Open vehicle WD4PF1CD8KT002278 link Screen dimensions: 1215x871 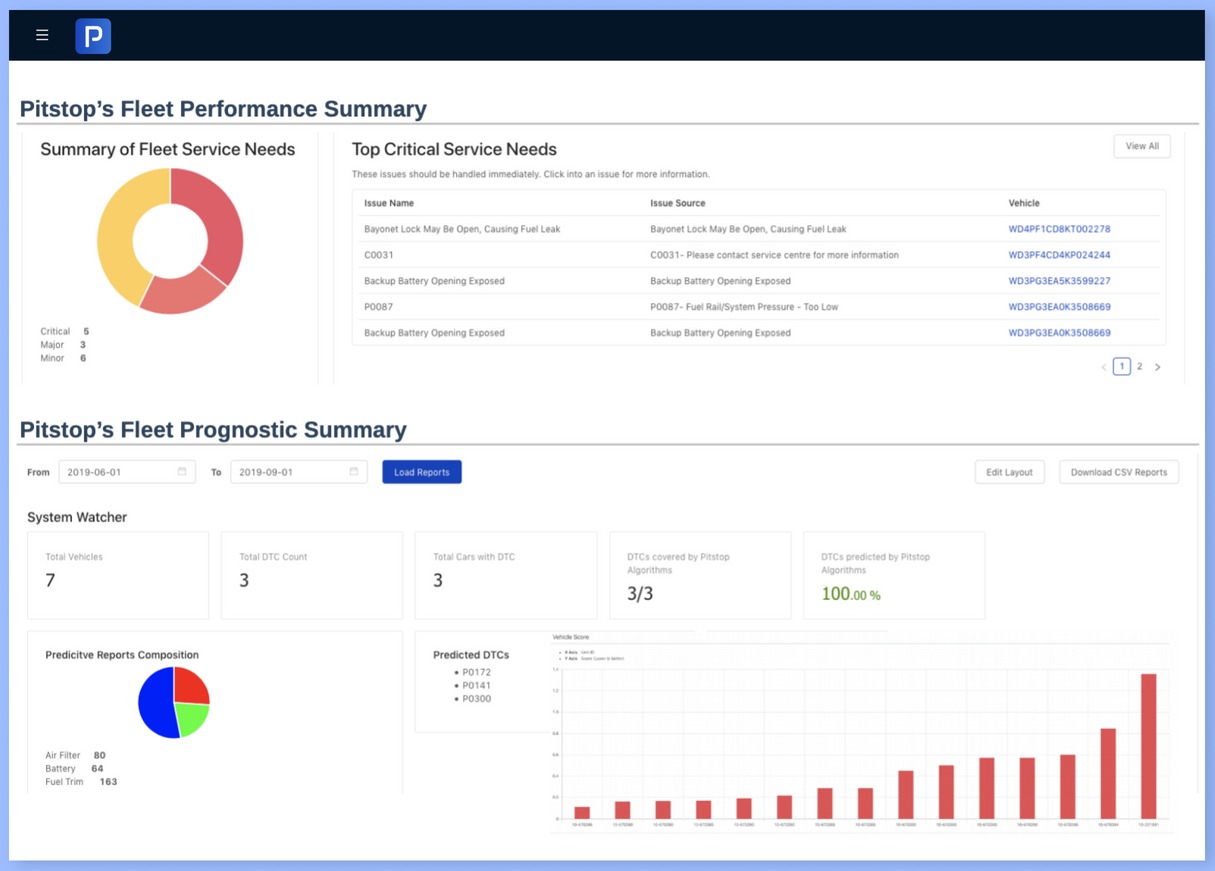[1059, 229]
